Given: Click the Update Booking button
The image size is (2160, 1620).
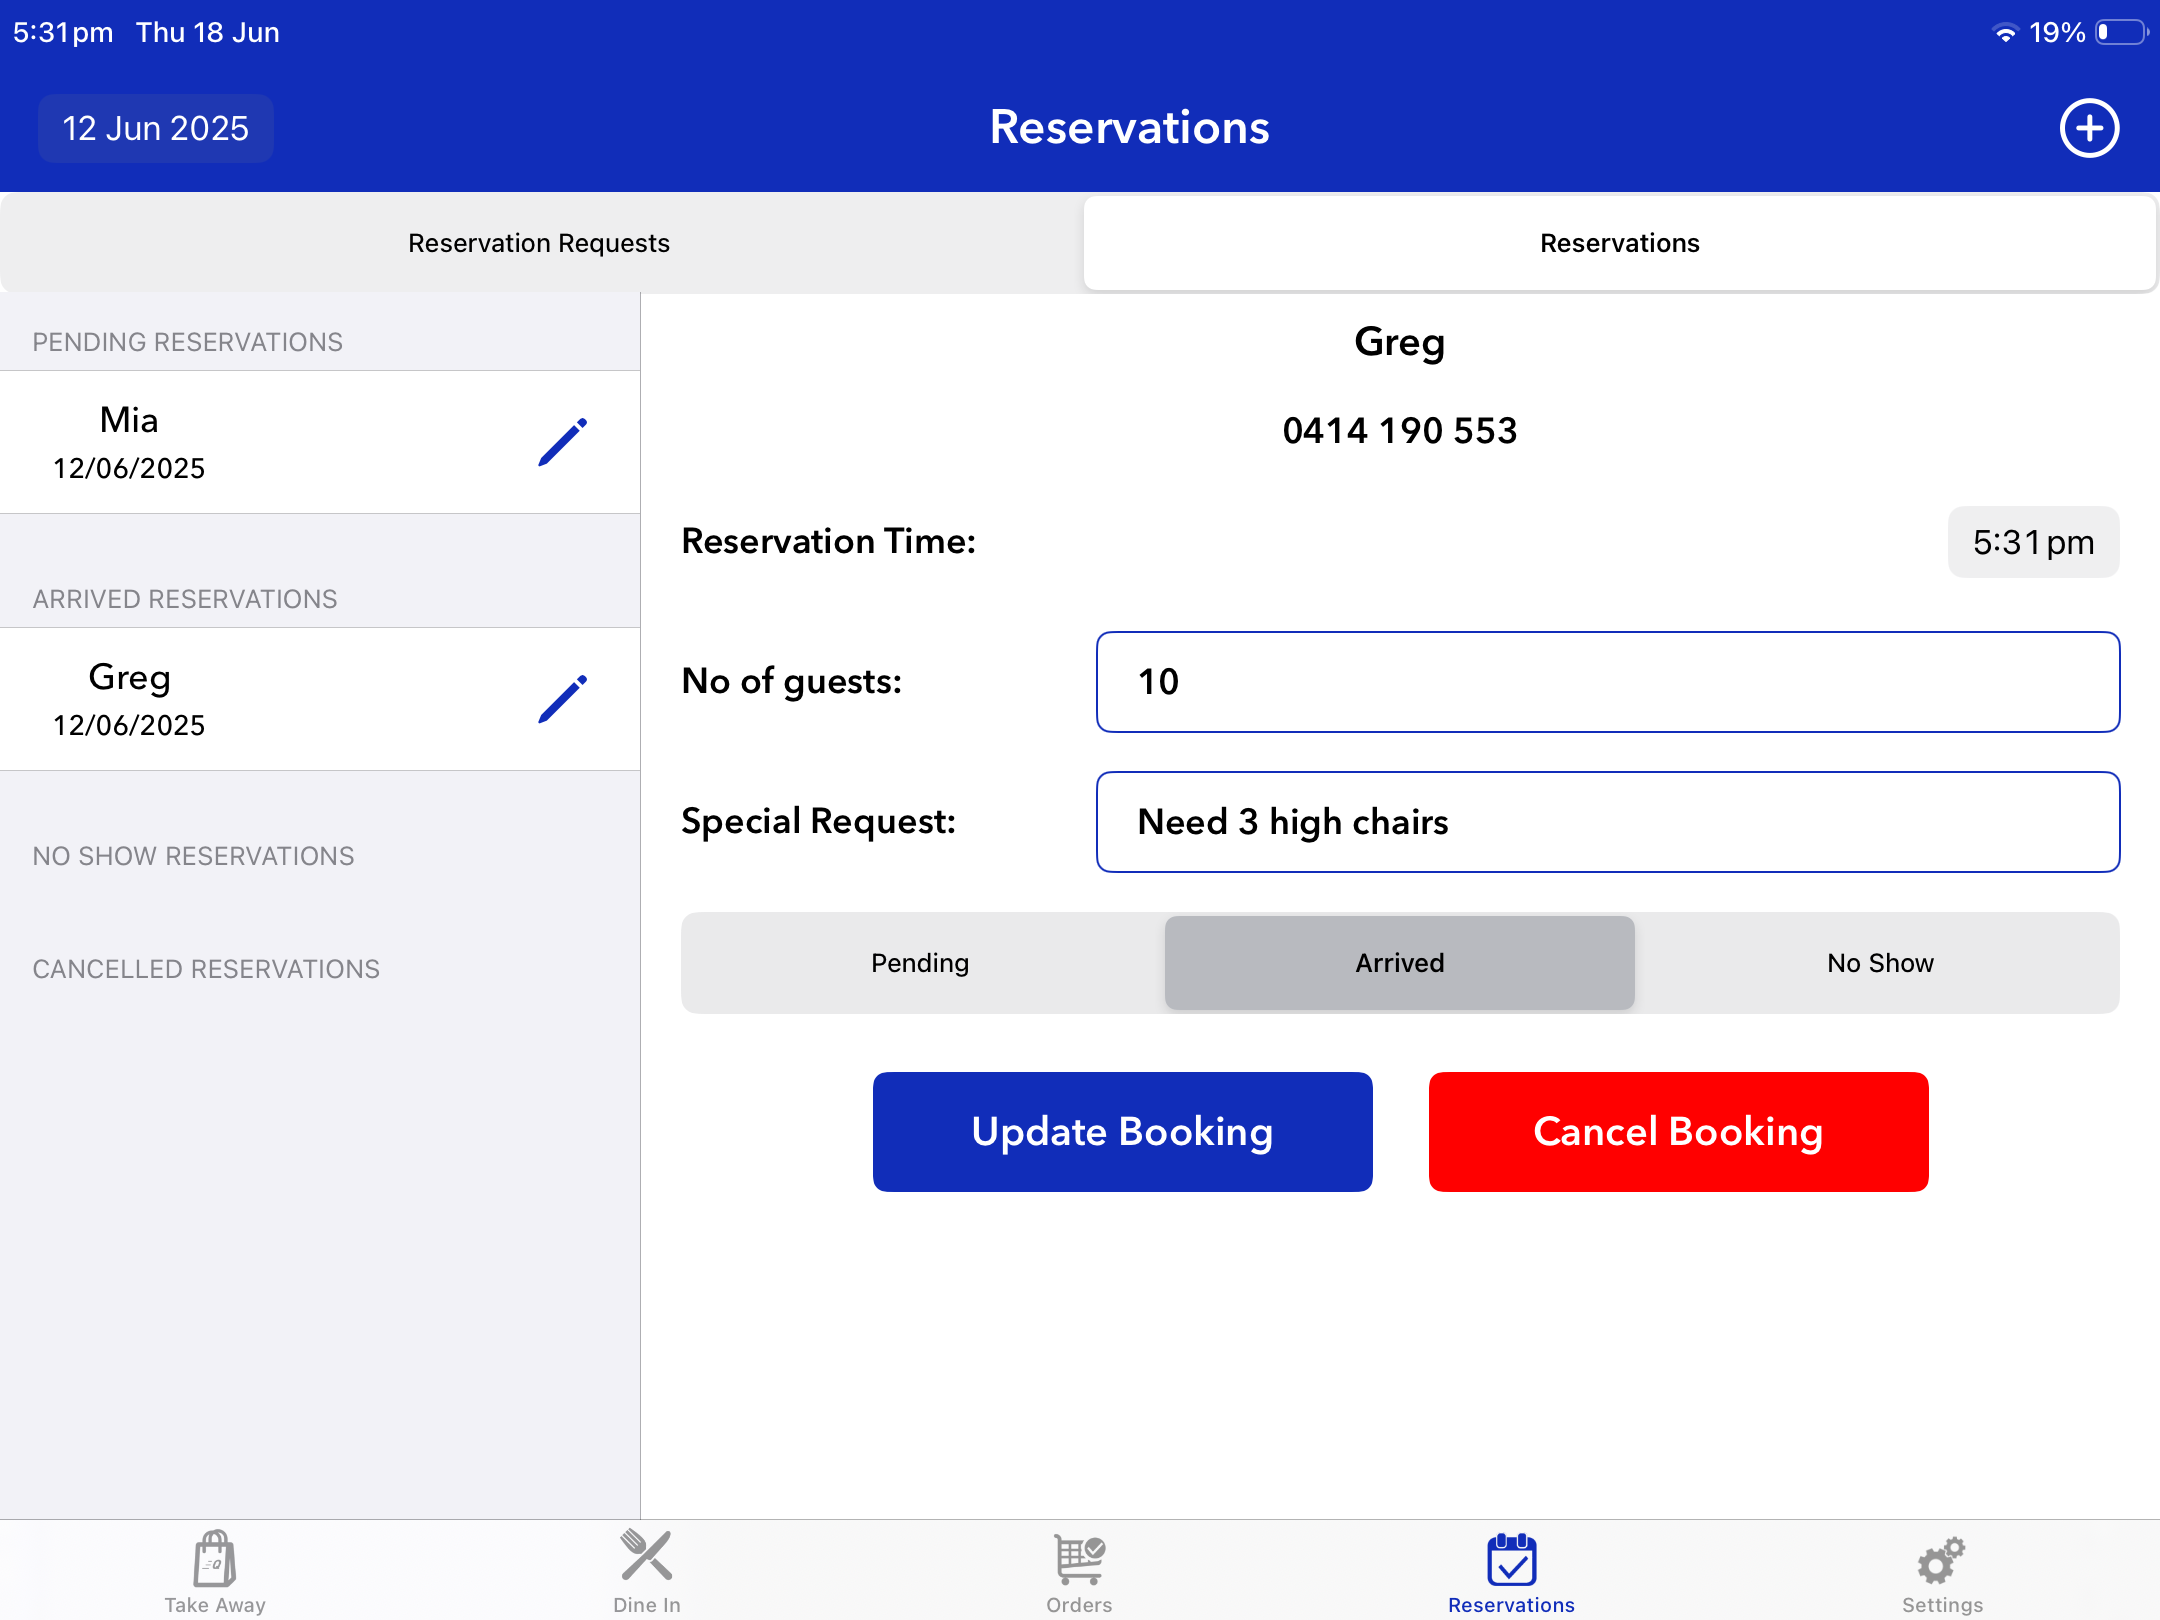Looking at the screenshot, I should (x=1122, y=1132).
